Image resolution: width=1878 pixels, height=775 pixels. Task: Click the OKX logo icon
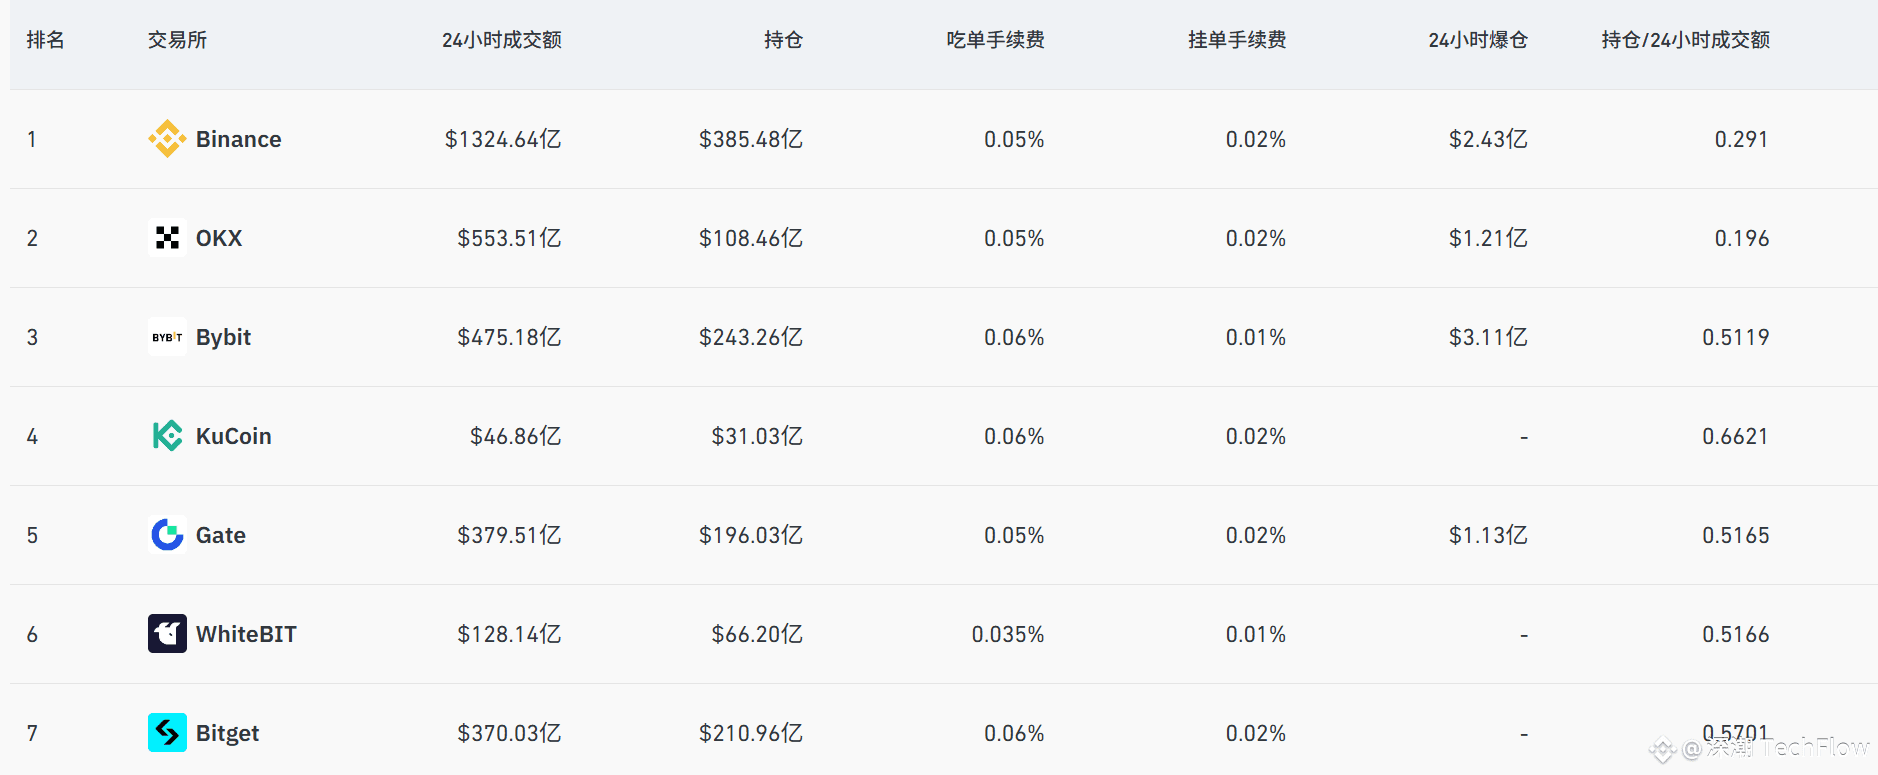167,238
